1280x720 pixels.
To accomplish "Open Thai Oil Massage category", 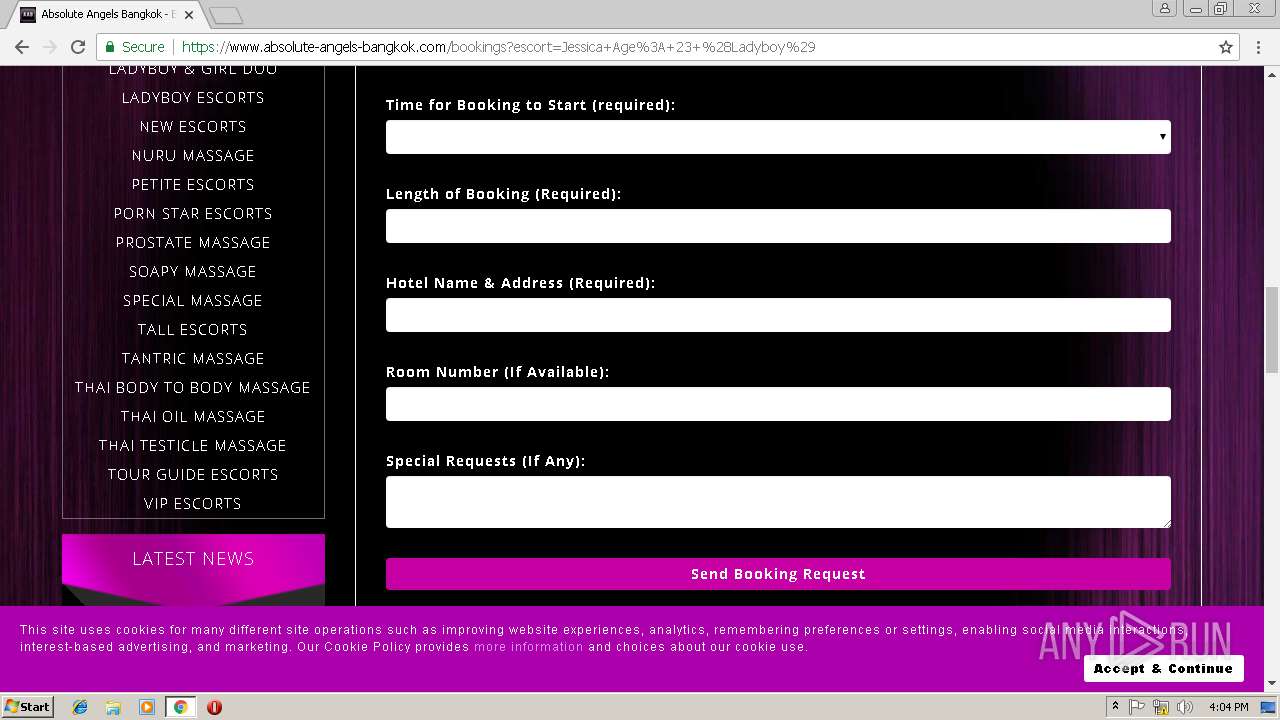I will (x=193, y=417).
